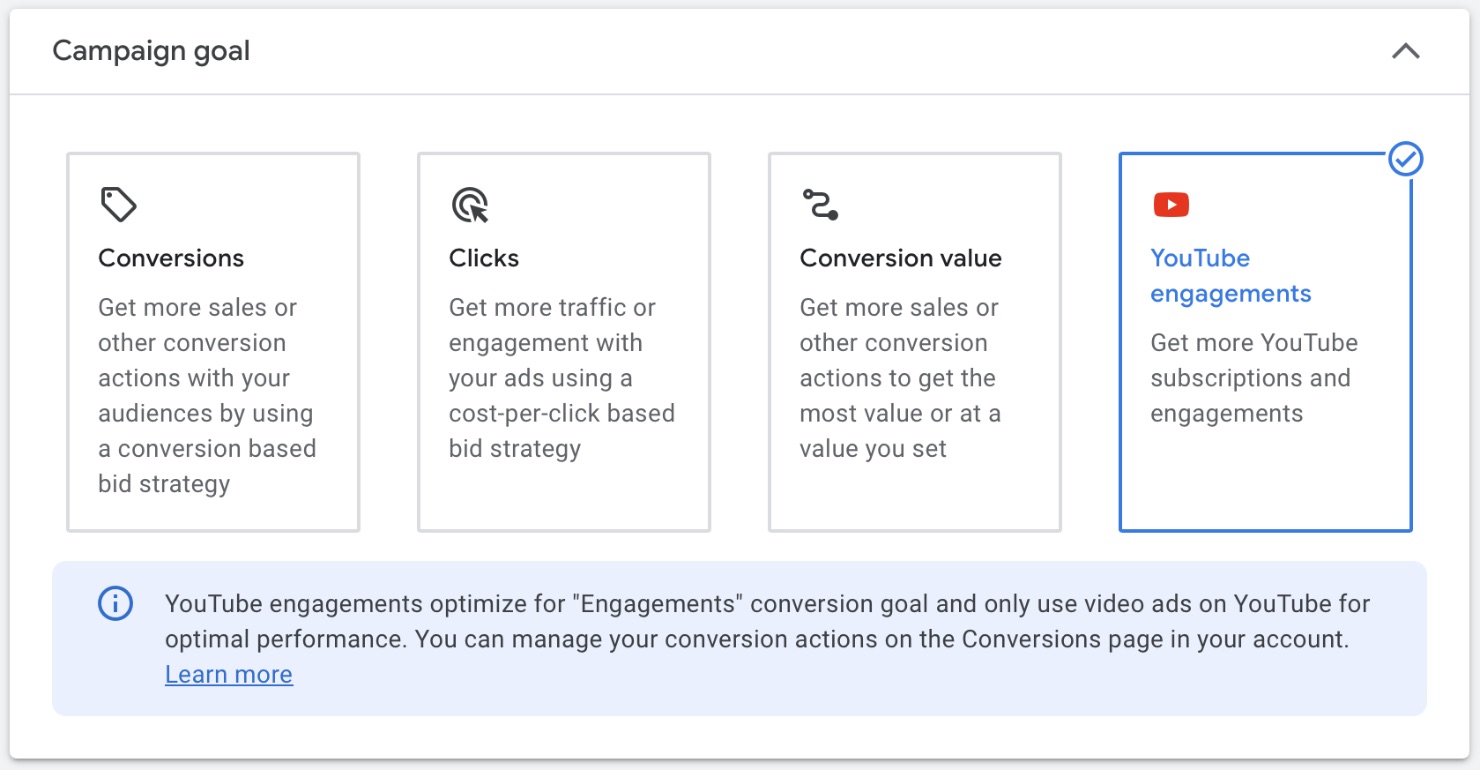Click the blue info circle icon
The image size is (1480, 770).
(115, 604)
